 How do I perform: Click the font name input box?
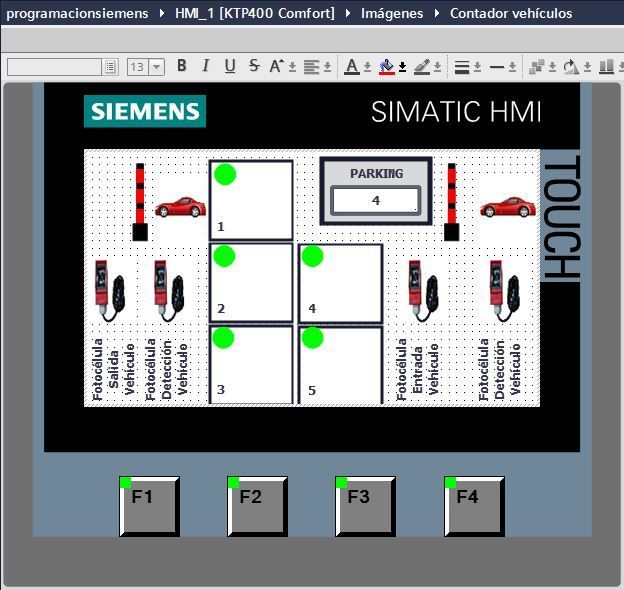point(55,67)
